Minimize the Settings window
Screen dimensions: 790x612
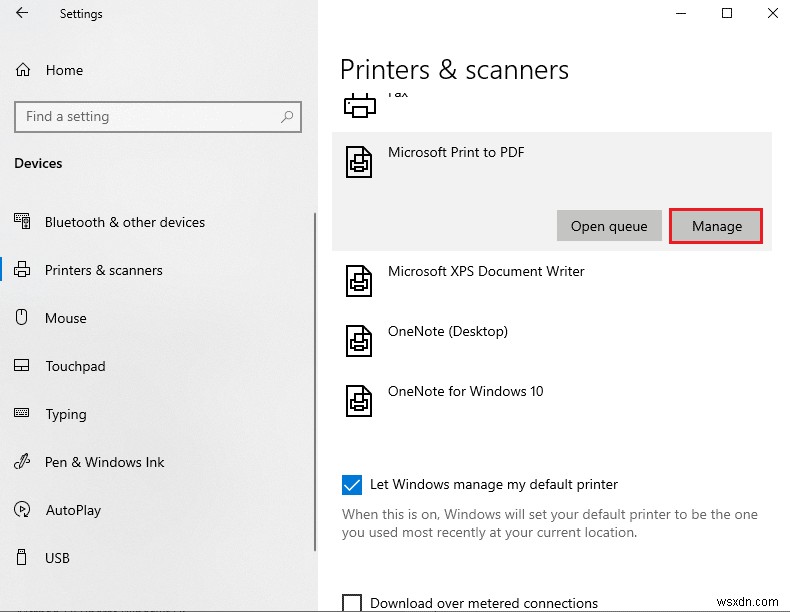[681, 14]
